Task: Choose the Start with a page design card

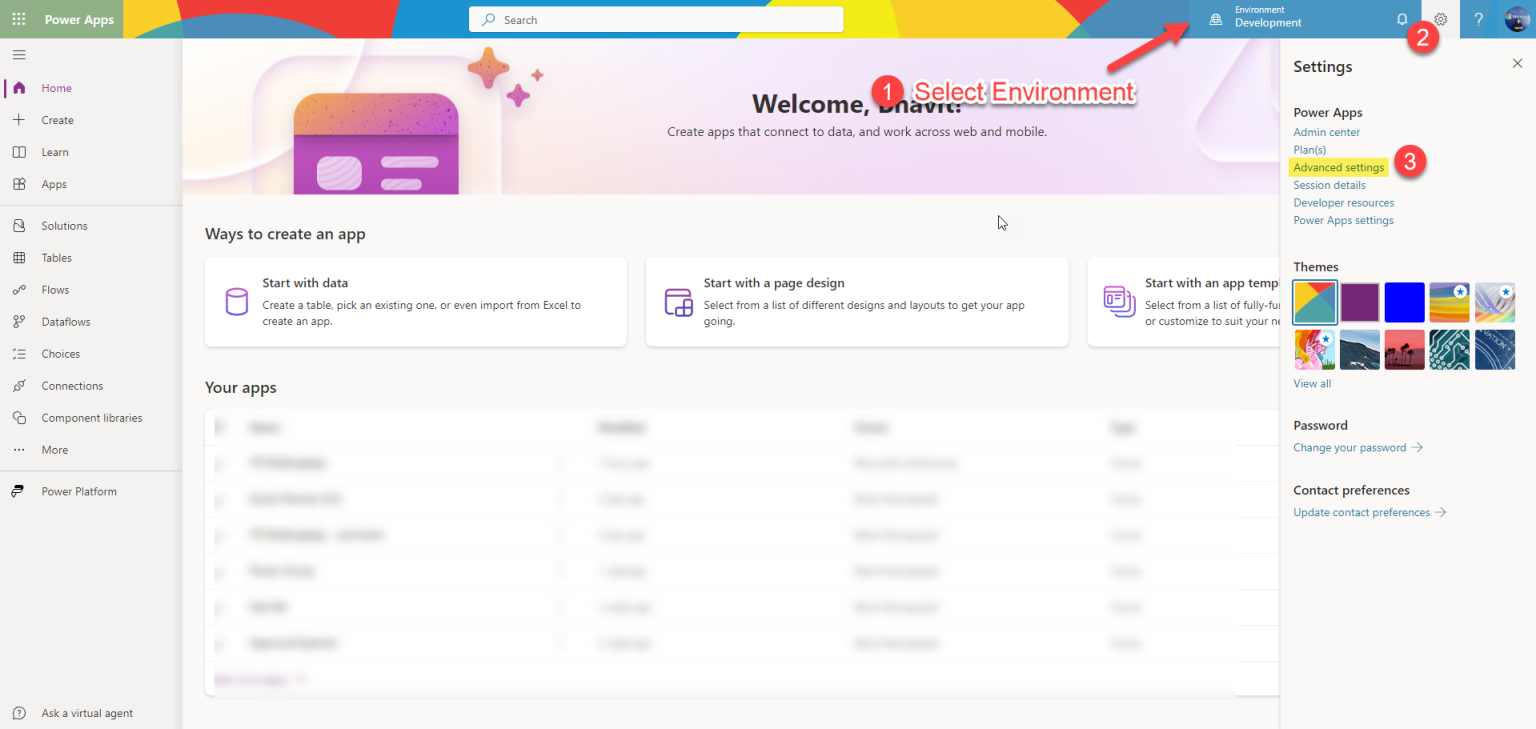Action: [x=857, y=302]
